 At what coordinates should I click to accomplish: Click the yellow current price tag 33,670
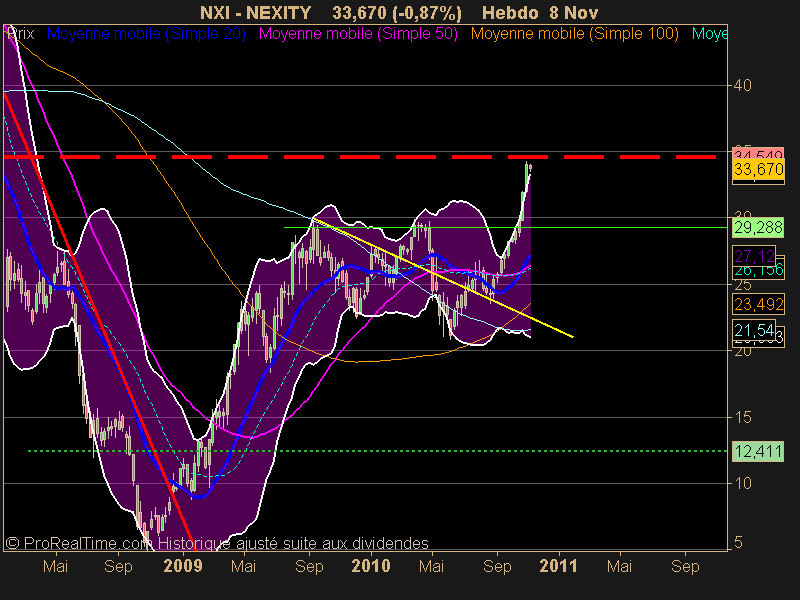point(759,169)
